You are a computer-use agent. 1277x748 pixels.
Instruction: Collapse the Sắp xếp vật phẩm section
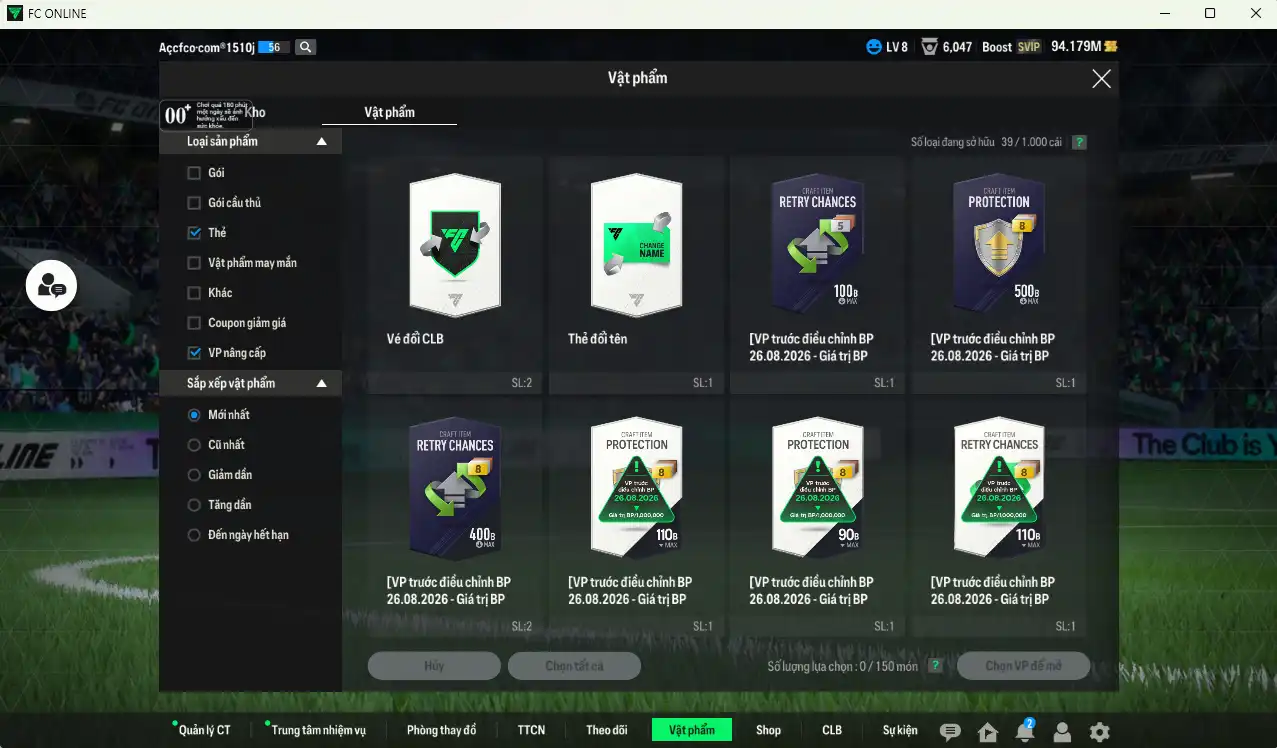322,383
